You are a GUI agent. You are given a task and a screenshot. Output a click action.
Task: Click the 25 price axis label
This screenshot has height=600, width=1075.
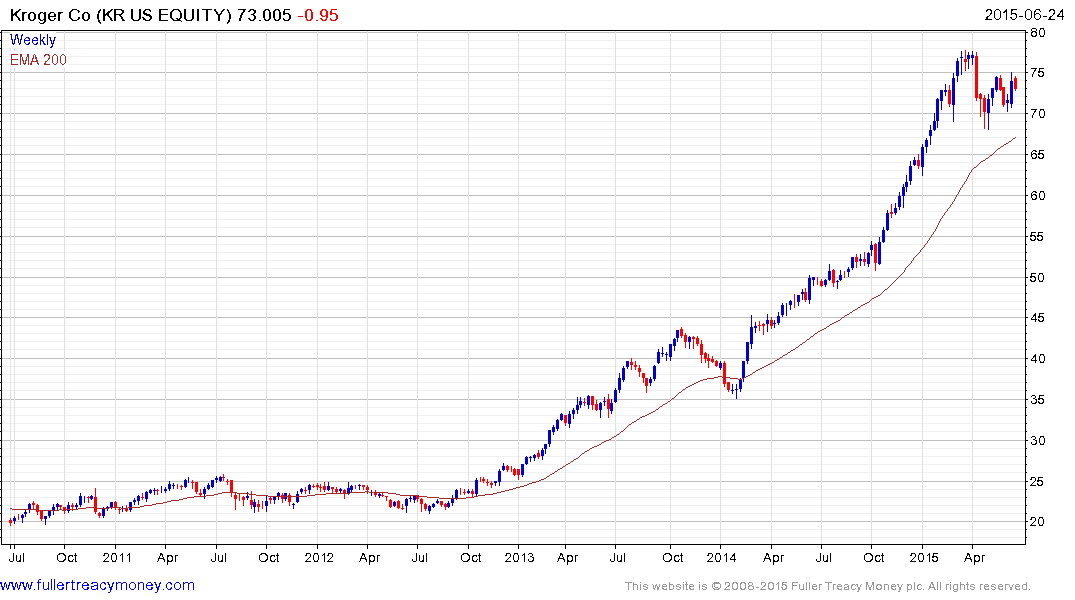pyautogui.click(x=1038, y=482)
